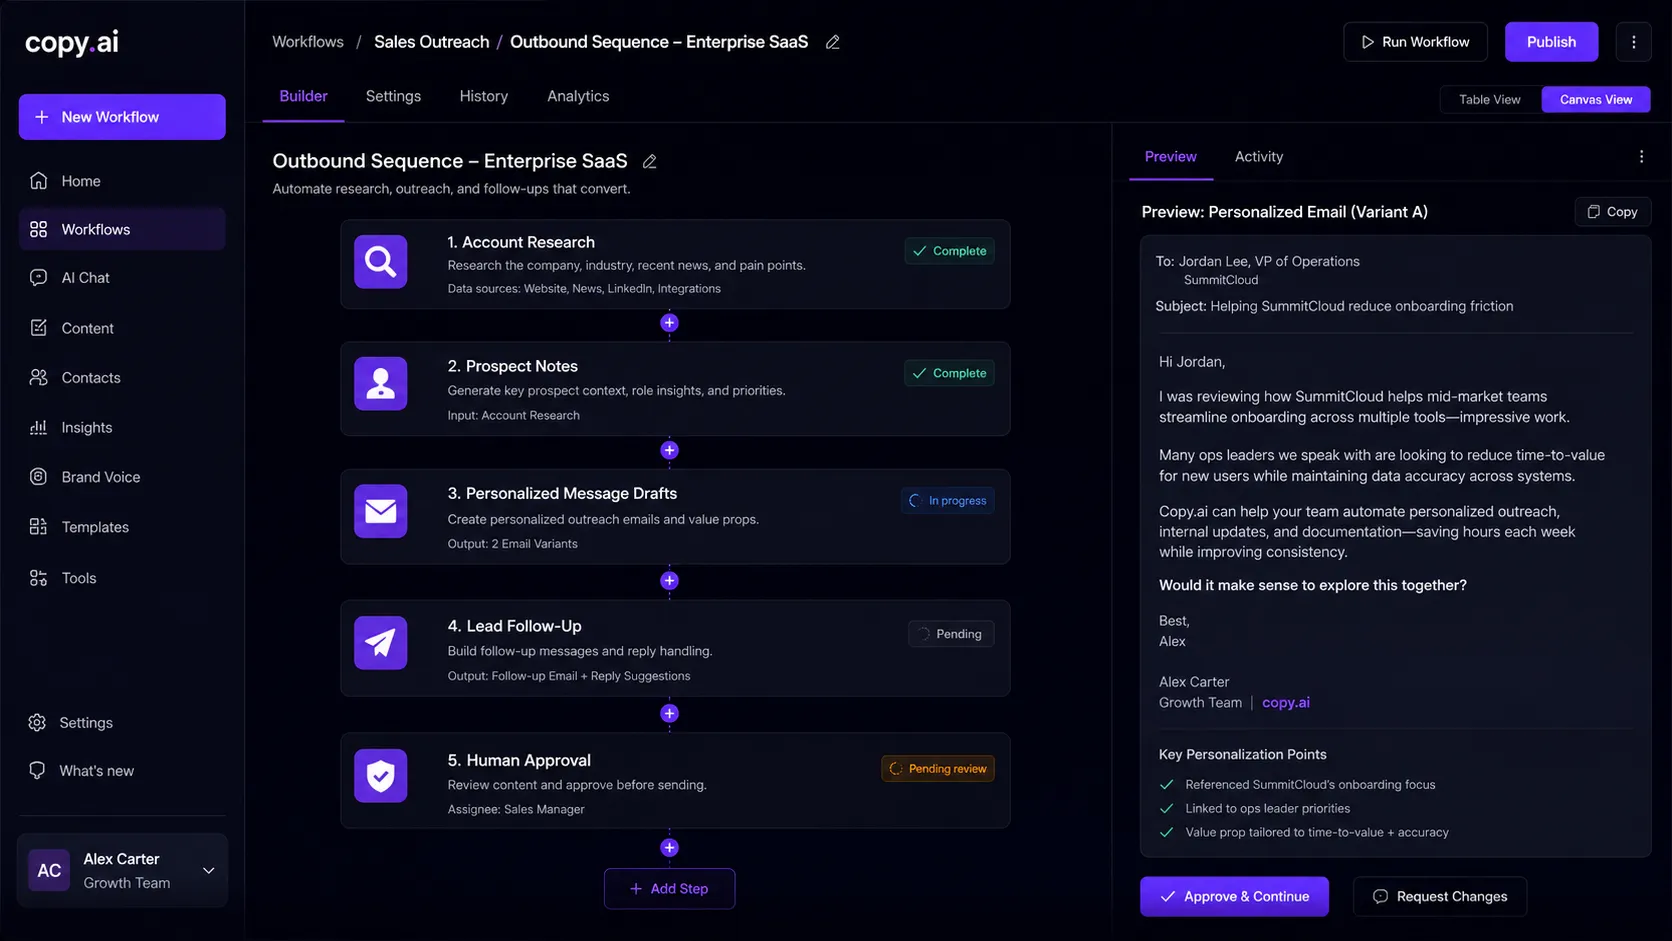Open Templates library

coord(122,527)
